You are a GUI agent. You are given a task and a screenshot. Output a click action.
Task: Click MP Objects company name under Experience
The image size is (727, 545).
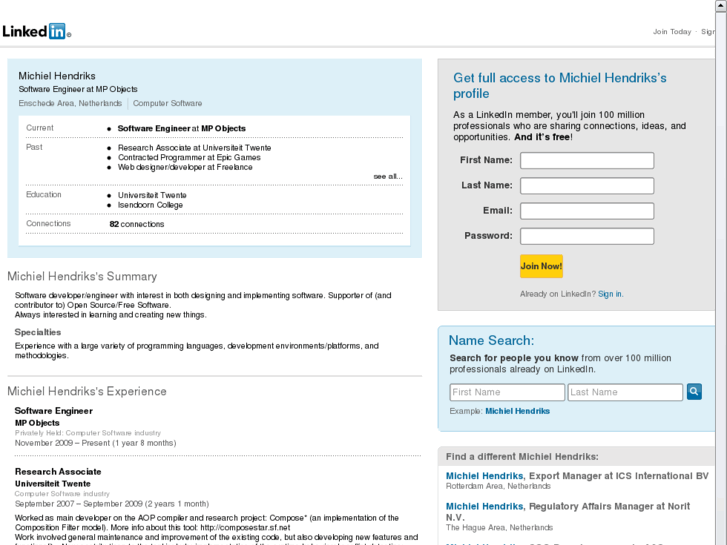(x=37, y=423)
